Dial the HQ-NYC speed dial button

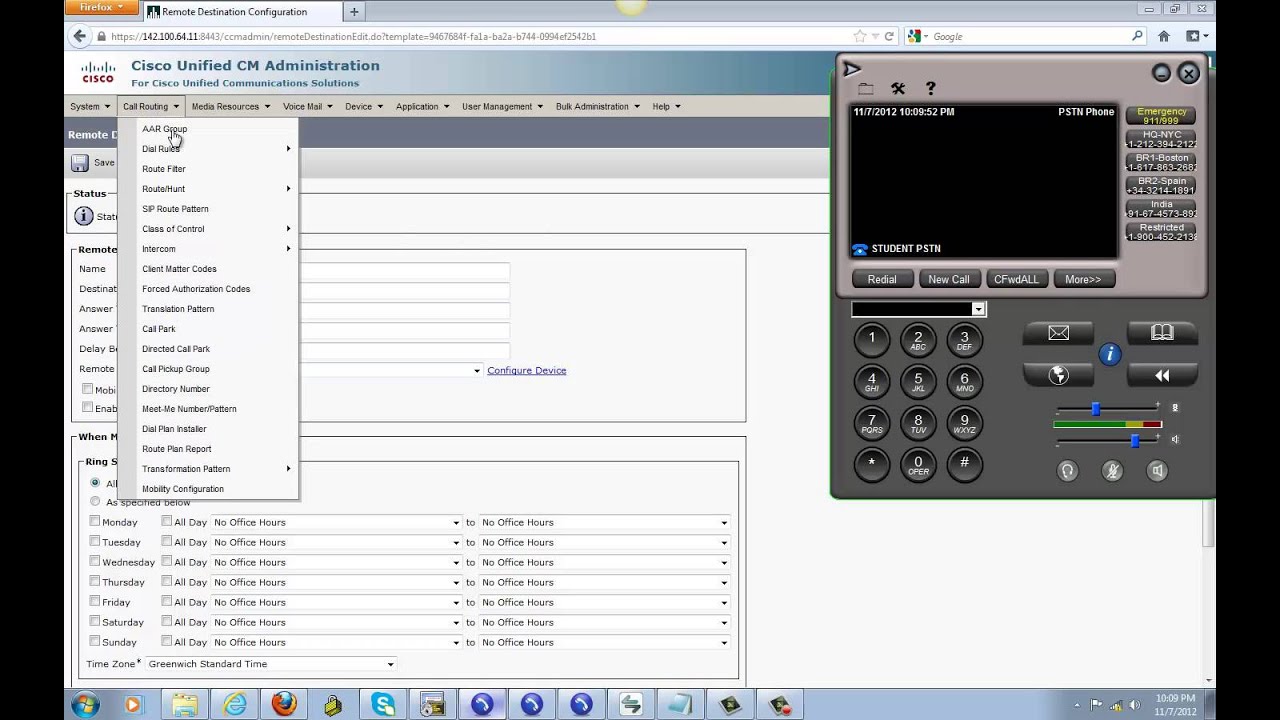click(1161, 139)
